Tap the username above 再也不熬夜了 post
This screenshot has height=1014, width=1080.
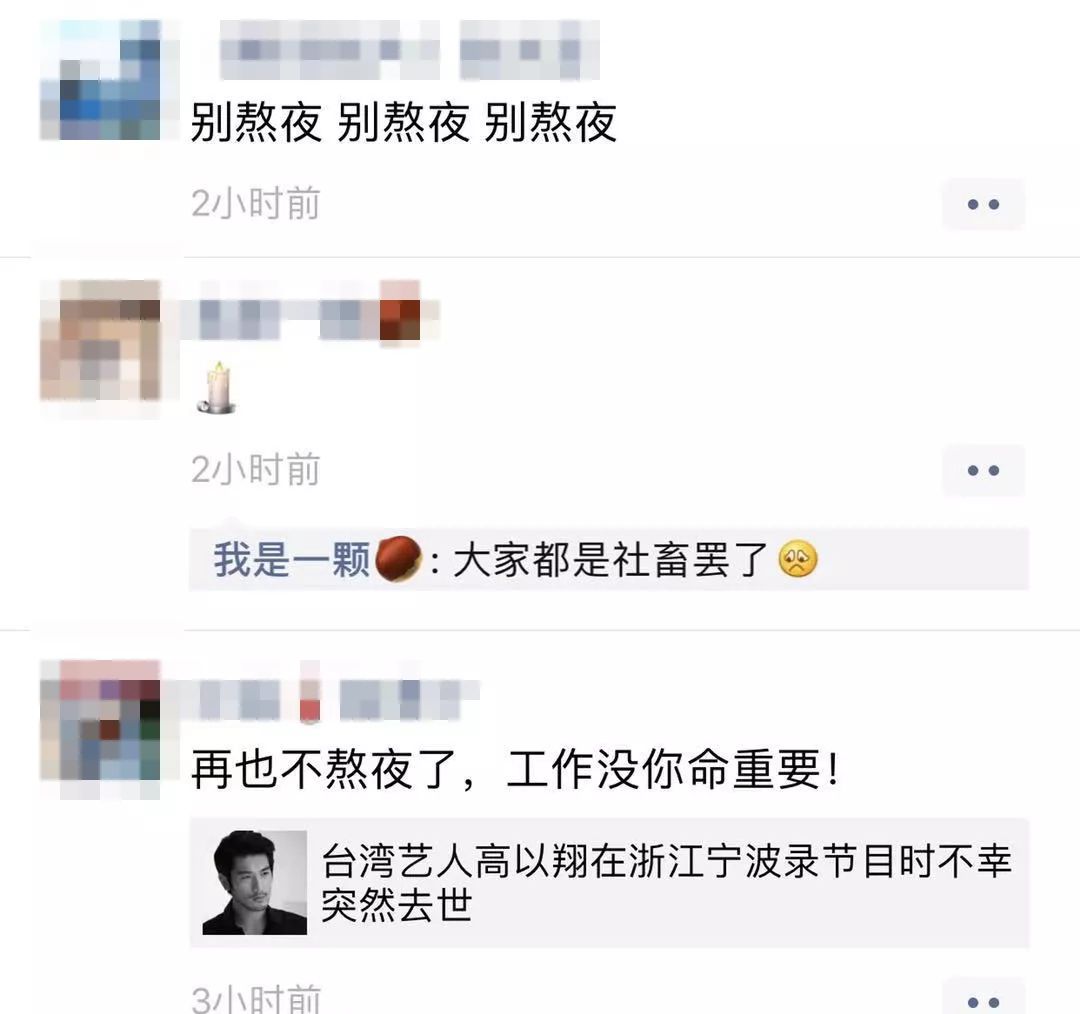(331, 699)
